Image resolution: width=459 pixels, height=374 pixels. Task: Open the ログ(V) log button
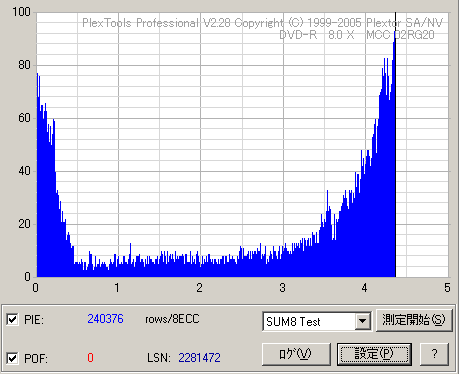[296, 354]
